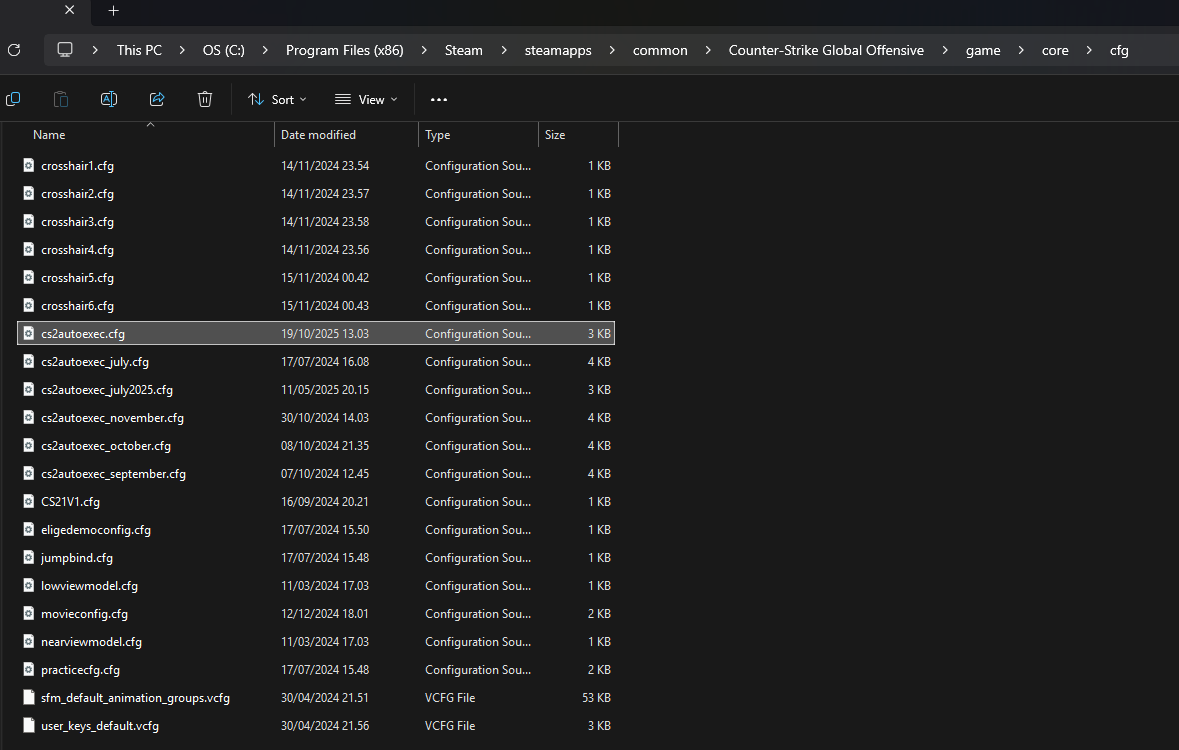Open the See more (three dots) menu

click(439, 99)
